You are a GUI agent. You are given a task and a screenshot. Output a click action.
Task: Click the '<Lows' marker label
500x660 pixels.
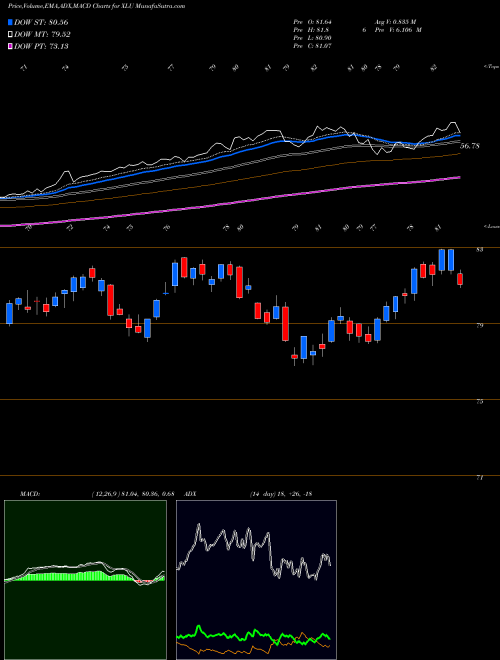491,227
